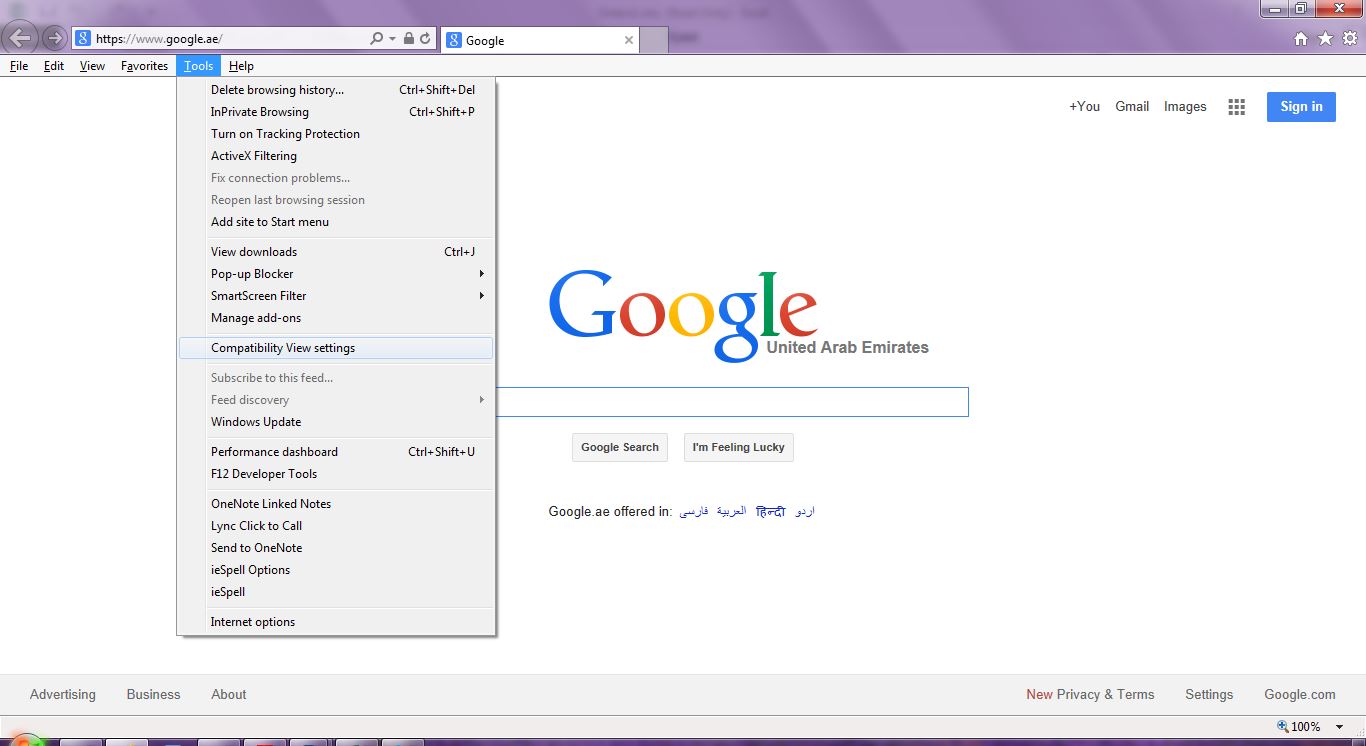Open the File menu

coord(19,66)
